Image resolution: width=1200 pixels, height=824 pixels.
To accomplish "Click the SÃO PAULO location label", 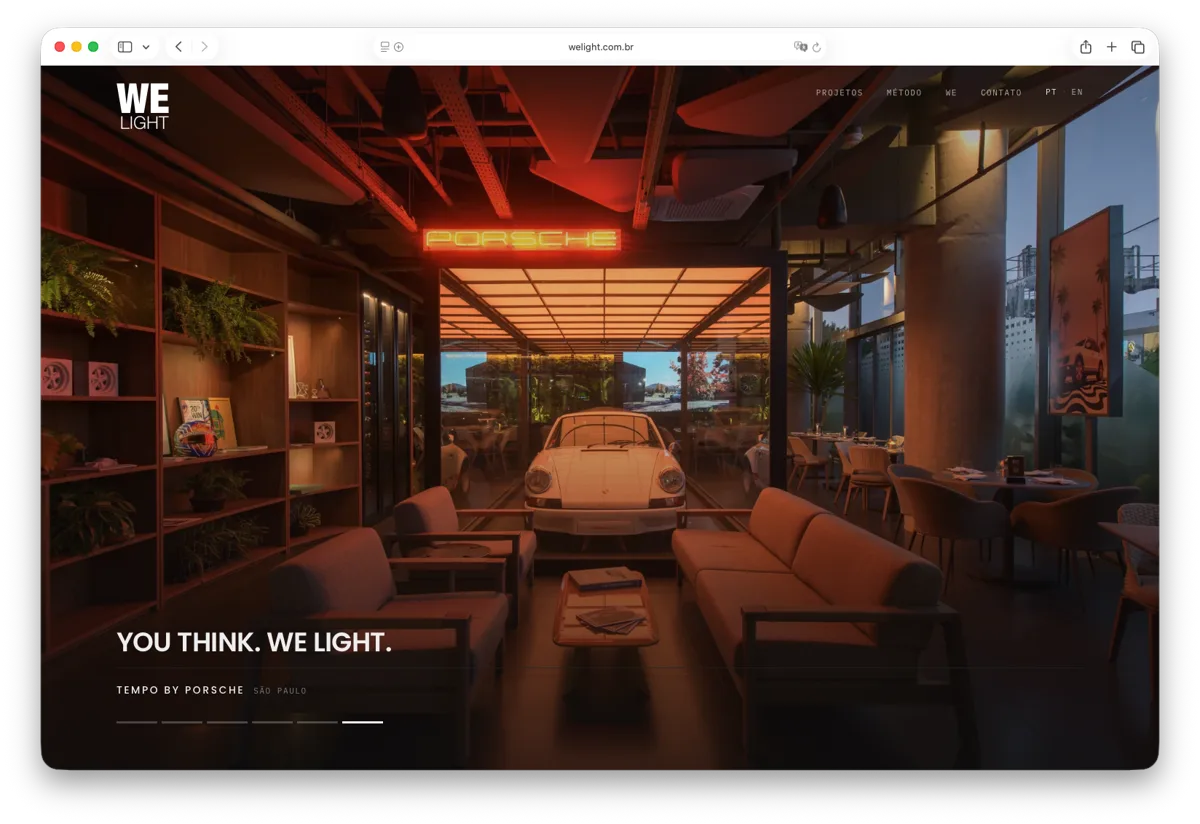I will point(280,691).
